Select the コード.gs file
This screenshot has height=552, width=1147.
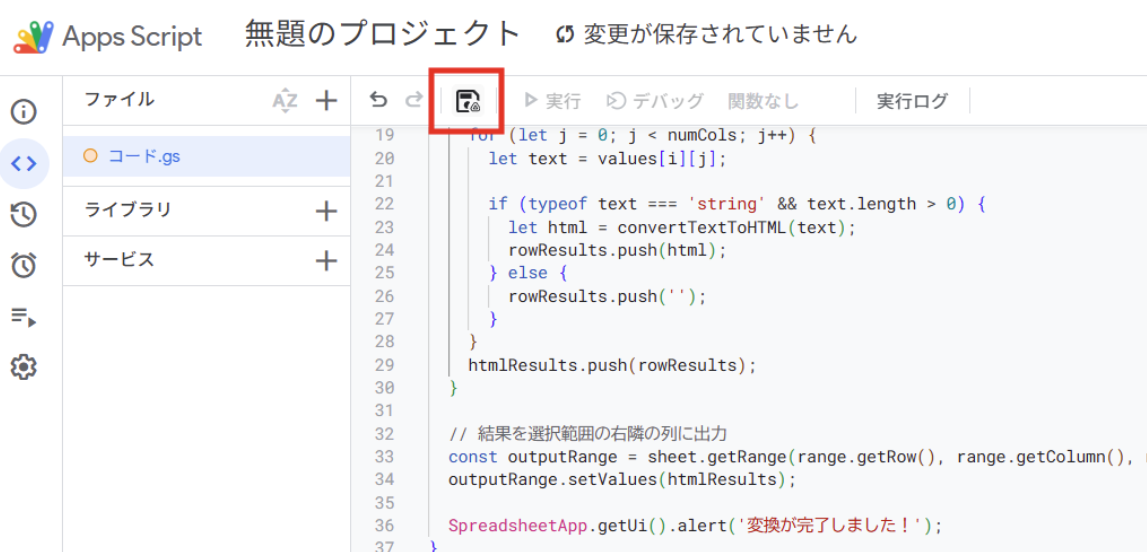point(144,156)
